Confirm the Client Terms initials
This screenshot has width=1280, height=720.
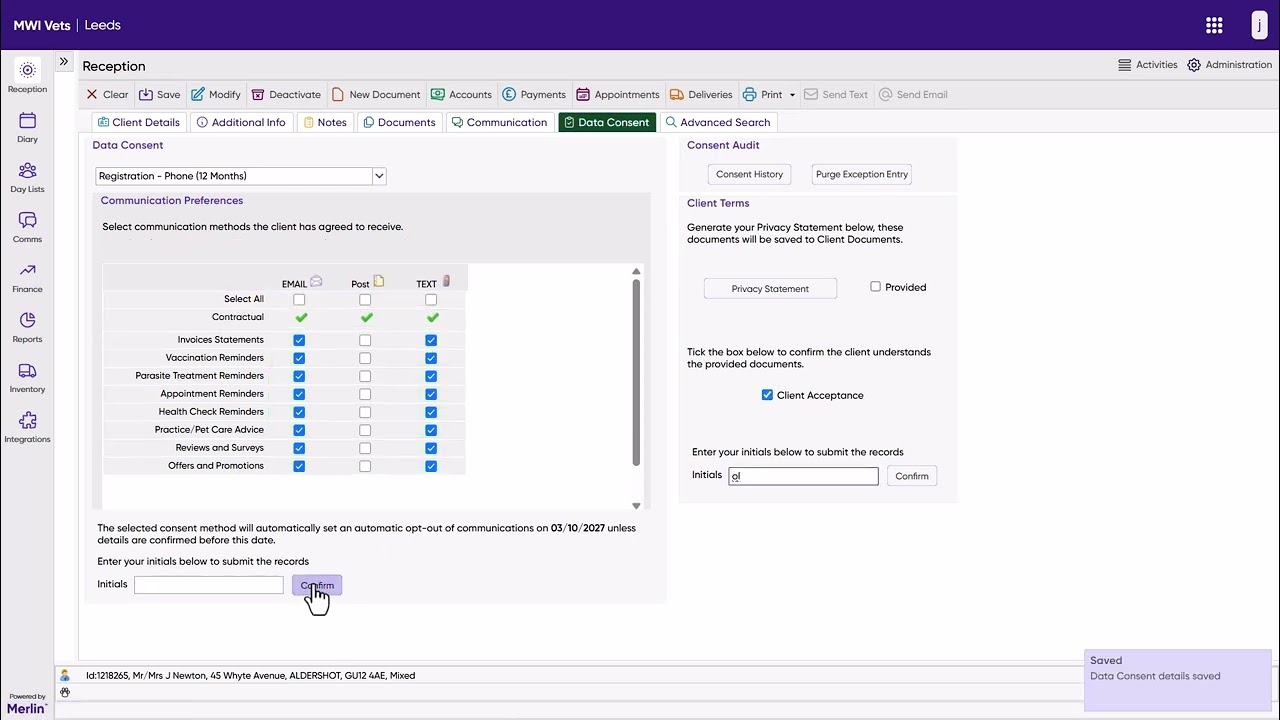coord(912,476)
